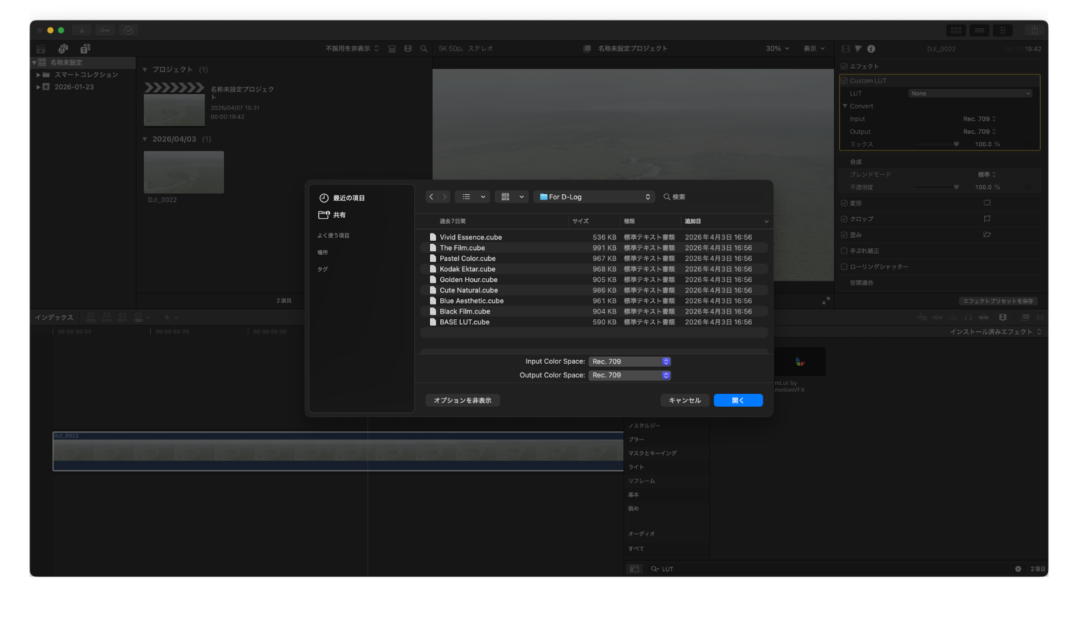Select the ブラー effect category
The image size is (1080, 618).
636,440
